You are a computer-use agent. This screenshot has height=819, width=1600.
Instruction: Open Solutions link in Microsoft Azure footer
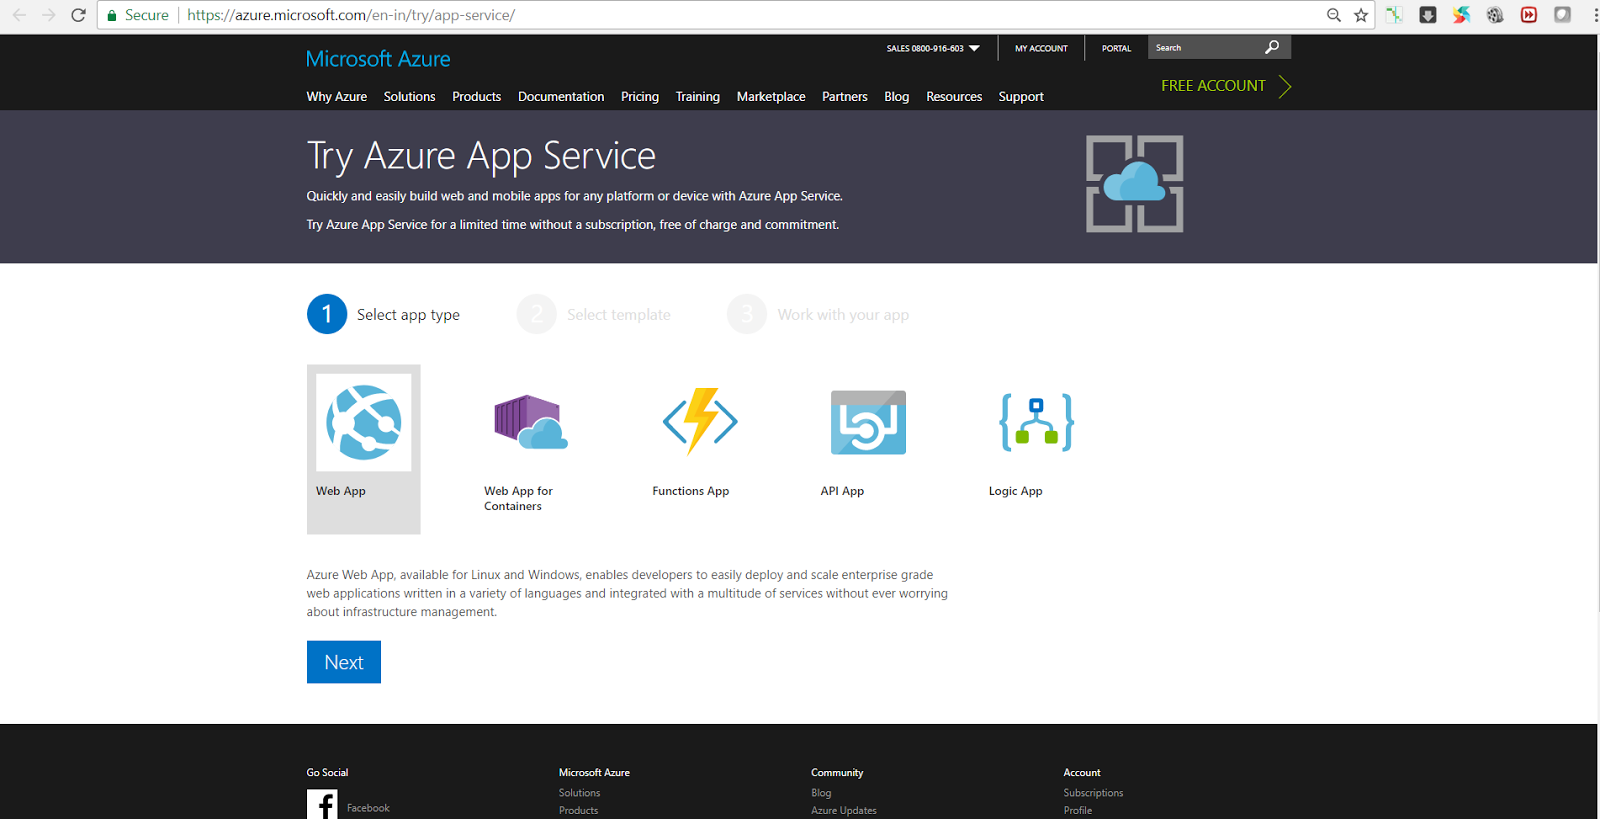580,793
